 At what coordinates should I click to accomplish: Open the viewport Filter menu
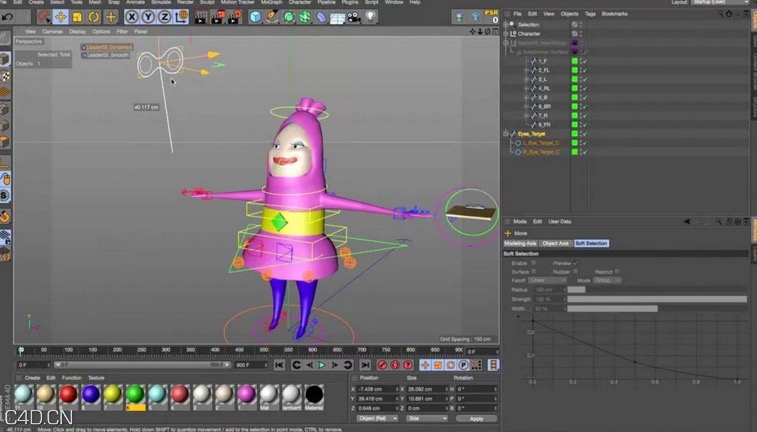click(122, 31)
